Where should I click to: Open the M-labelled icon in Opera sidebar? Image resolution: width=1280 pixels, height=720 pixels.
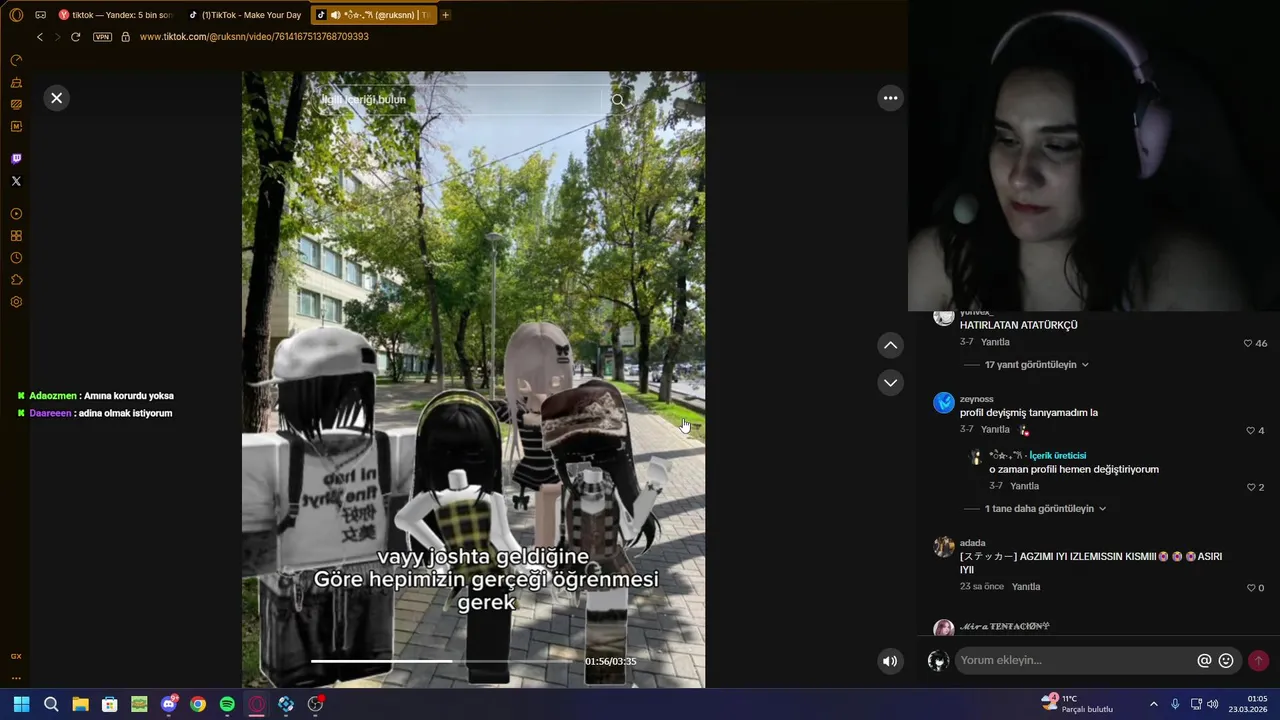click(16, 126)
